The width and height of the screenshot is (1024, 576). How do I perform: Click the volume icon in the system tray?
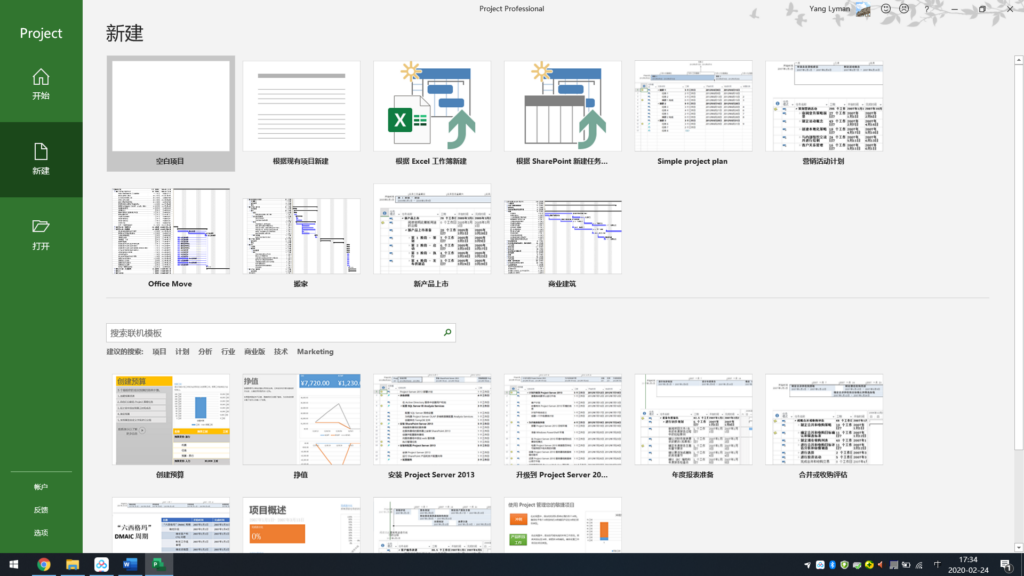881,565
